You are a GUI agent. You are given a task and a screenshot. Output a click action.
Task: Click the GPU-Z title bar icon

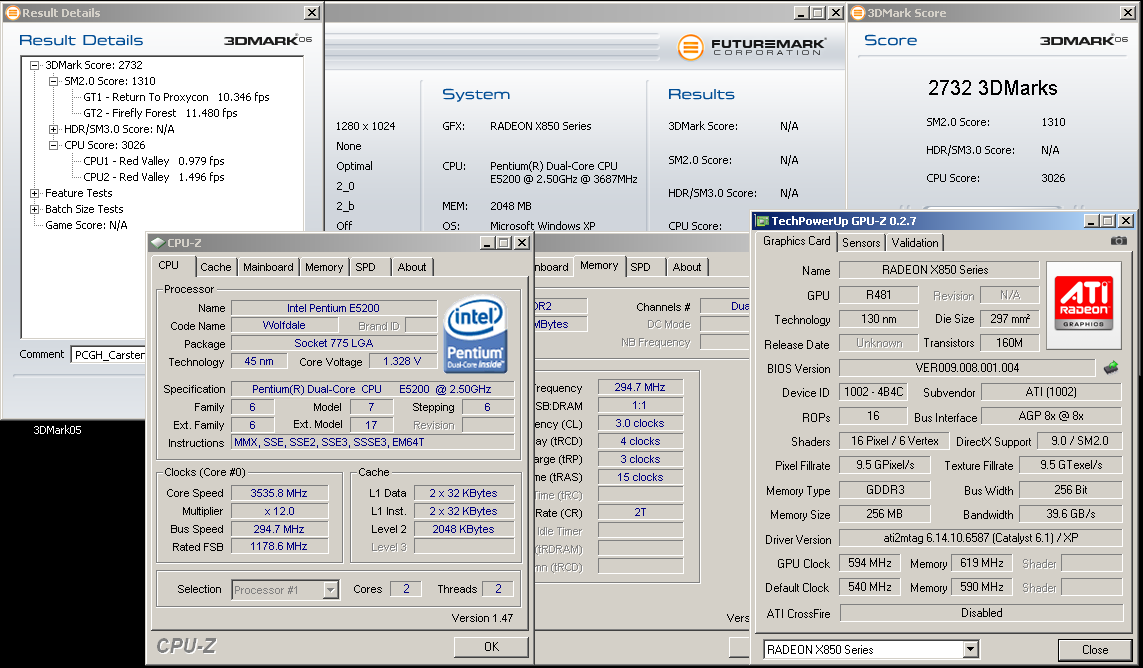coord(762,220)
